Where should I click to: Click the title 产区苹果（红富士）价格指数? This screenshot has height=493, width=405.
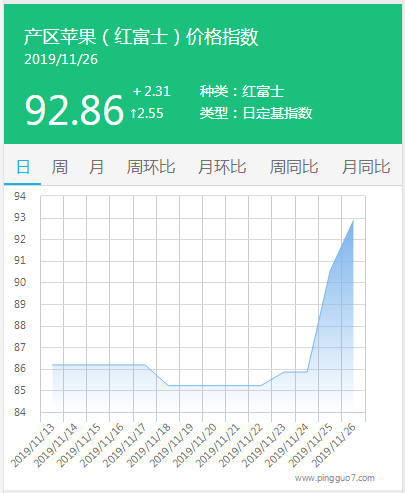coord(141,37)
